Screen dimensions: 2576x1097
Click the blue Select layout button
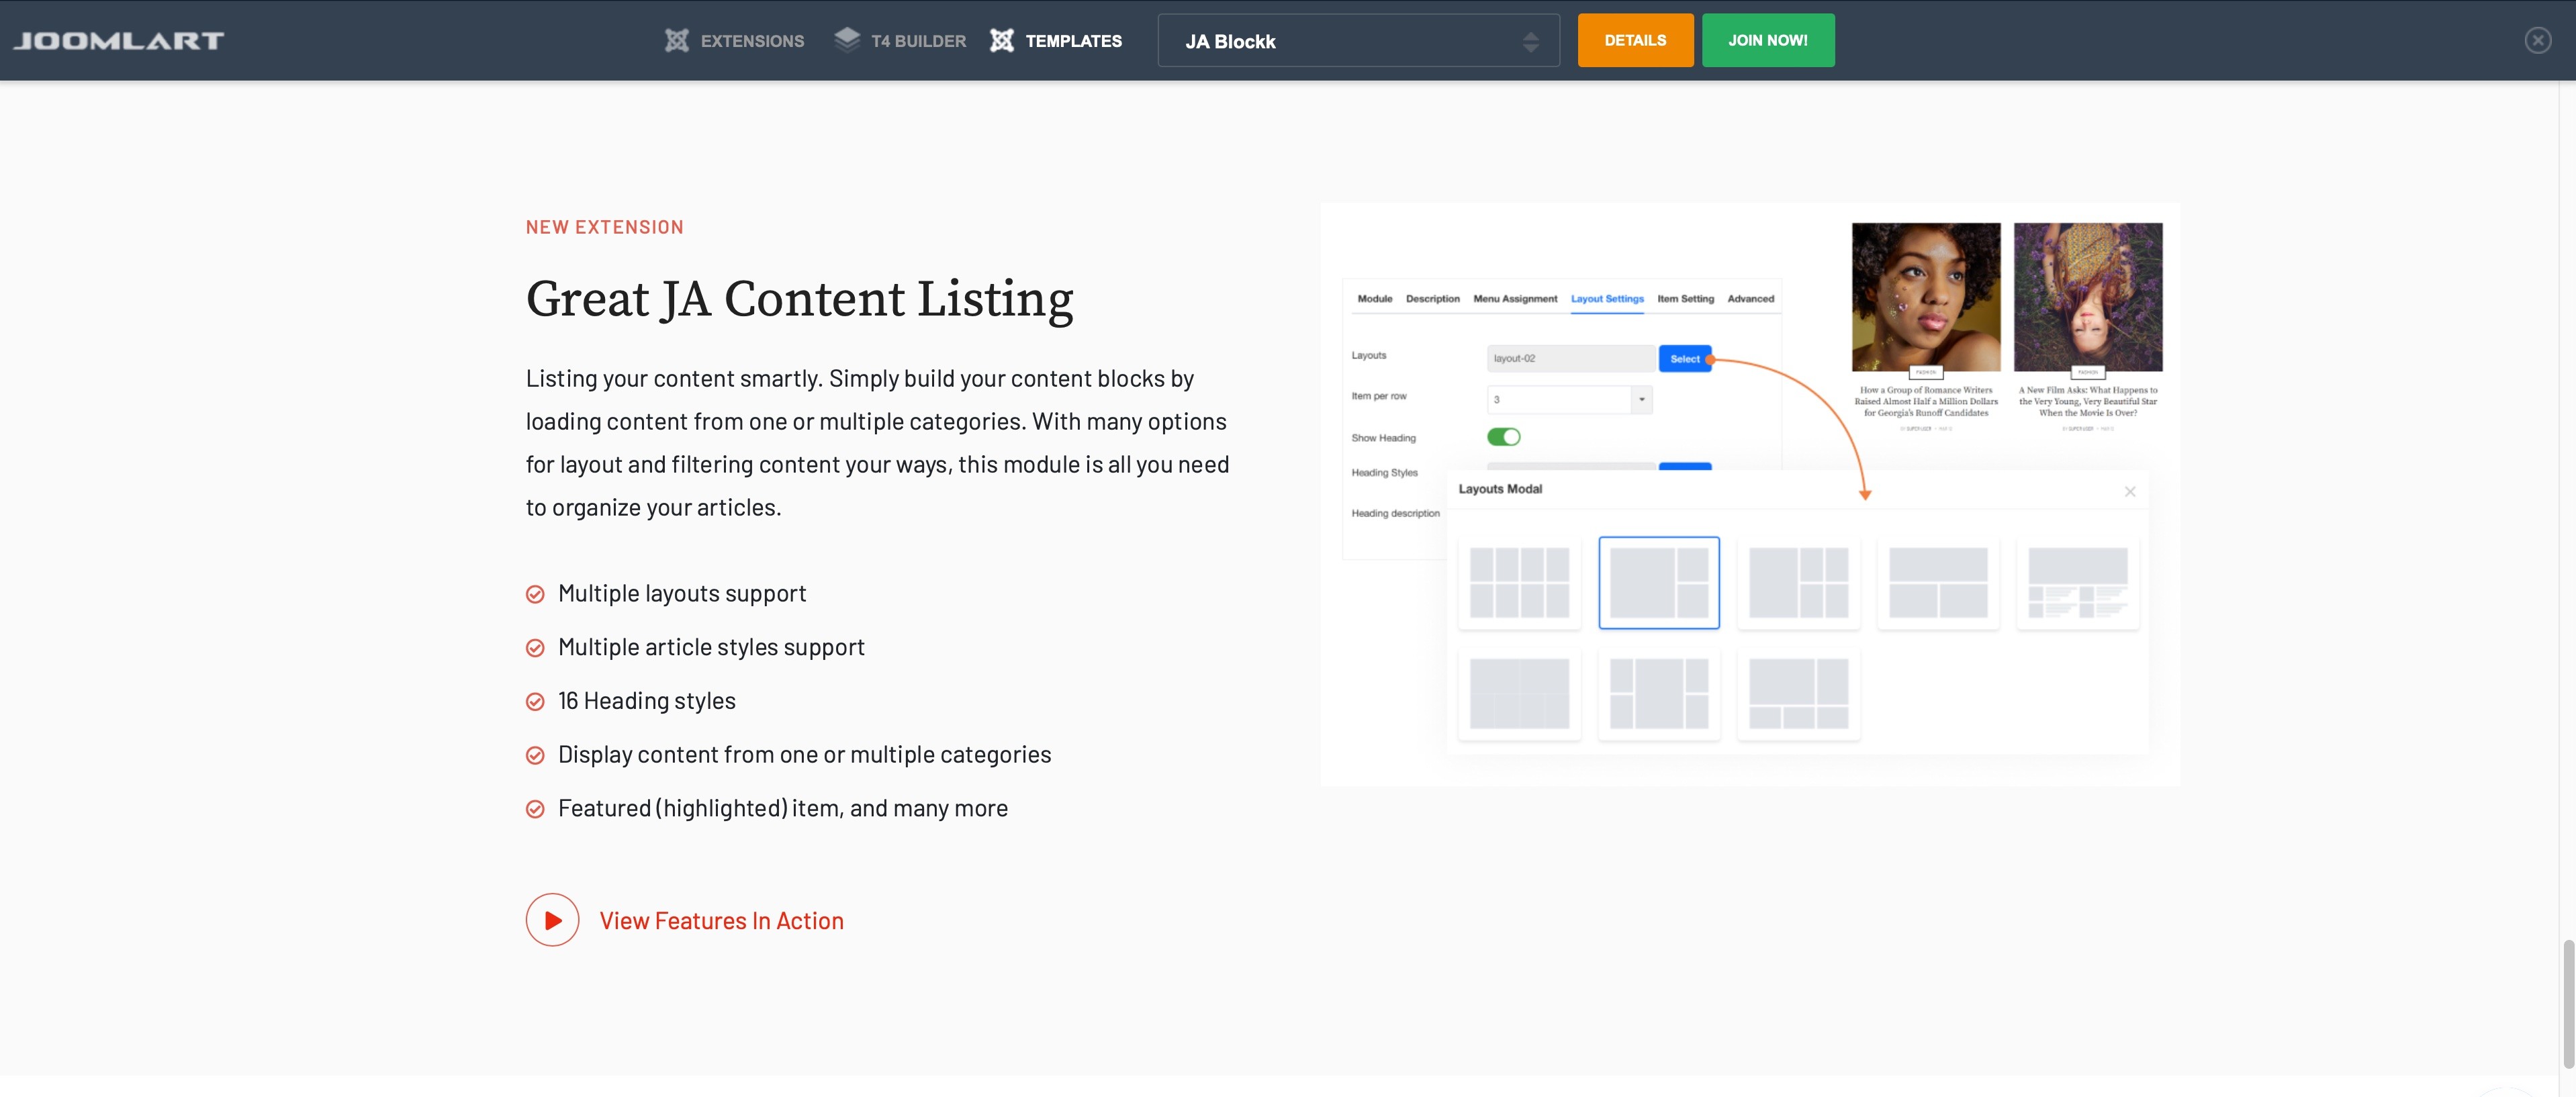tap(1684, 359)
